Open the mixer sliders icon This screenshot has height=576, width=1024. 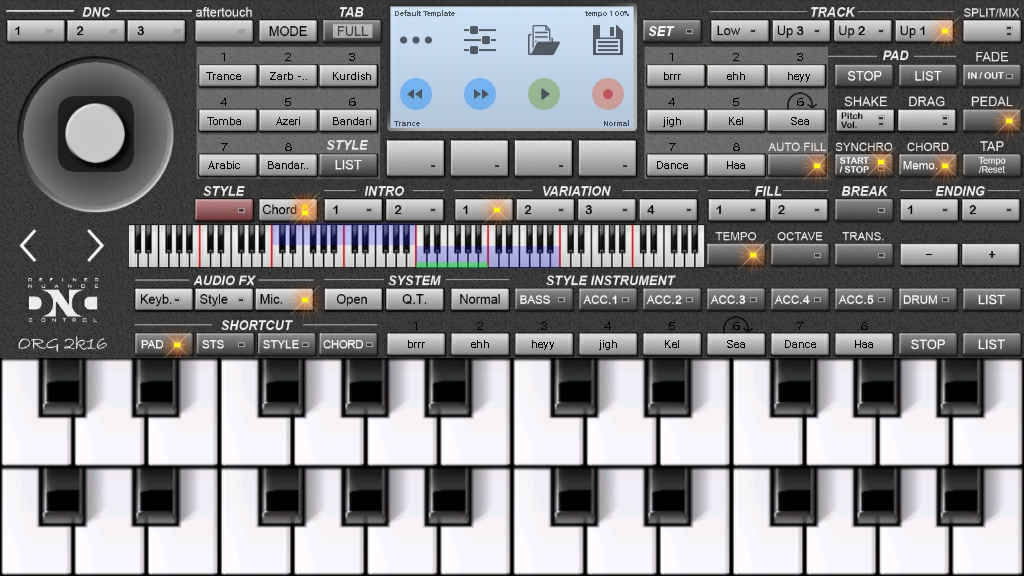coord(479,40)
